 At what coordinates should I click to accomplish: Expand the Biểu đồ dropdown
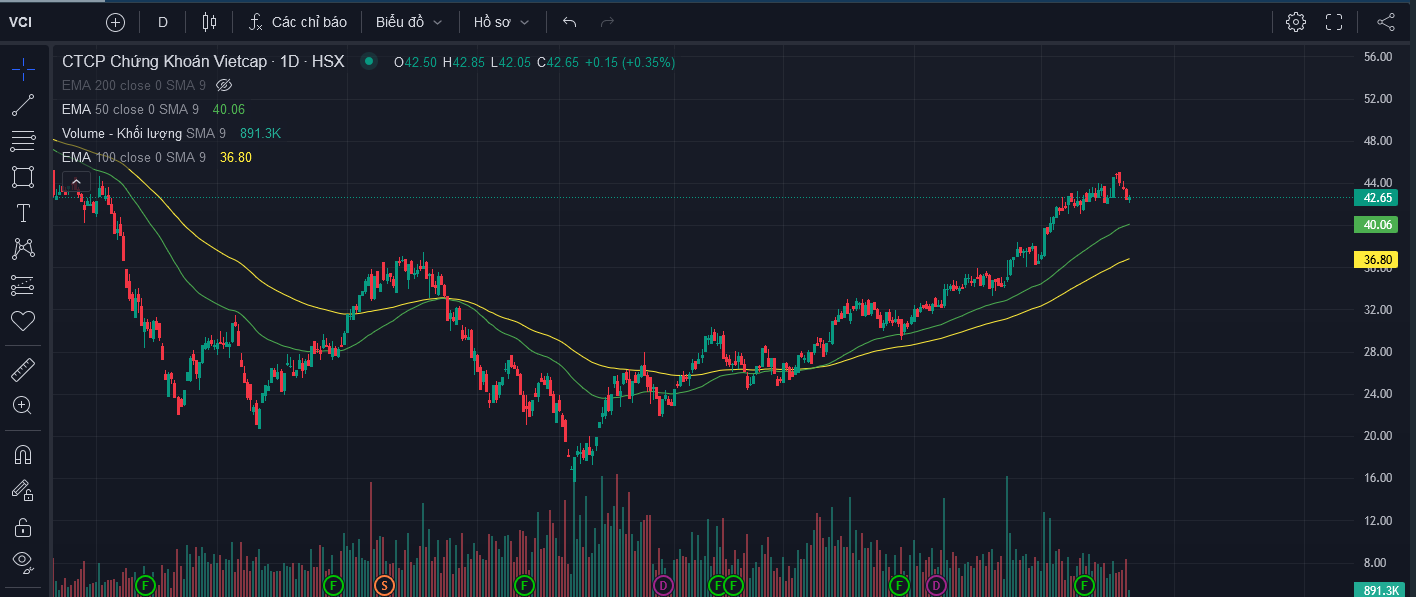click(x=409, y=22)
